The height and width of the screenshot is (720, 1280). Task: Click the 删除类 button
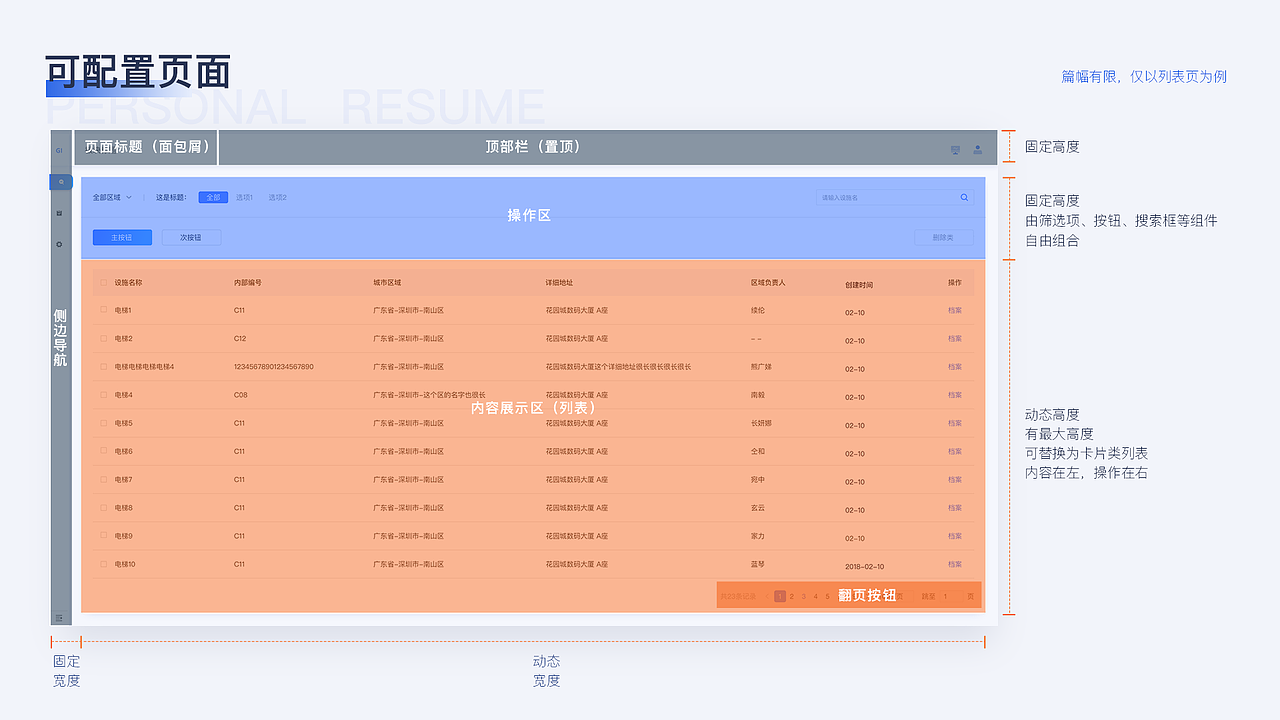[943, 238]
